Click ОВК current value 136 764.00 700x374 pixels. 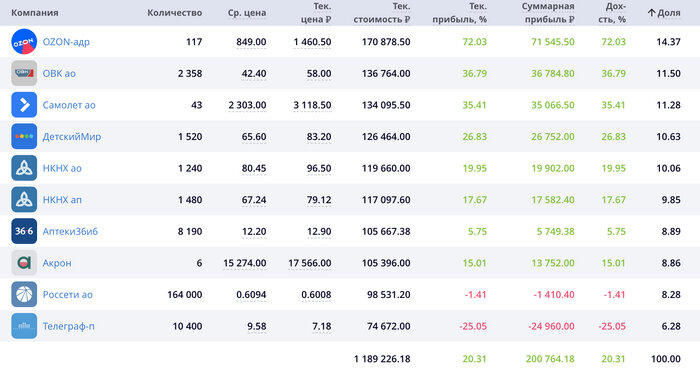coord(386,74)
